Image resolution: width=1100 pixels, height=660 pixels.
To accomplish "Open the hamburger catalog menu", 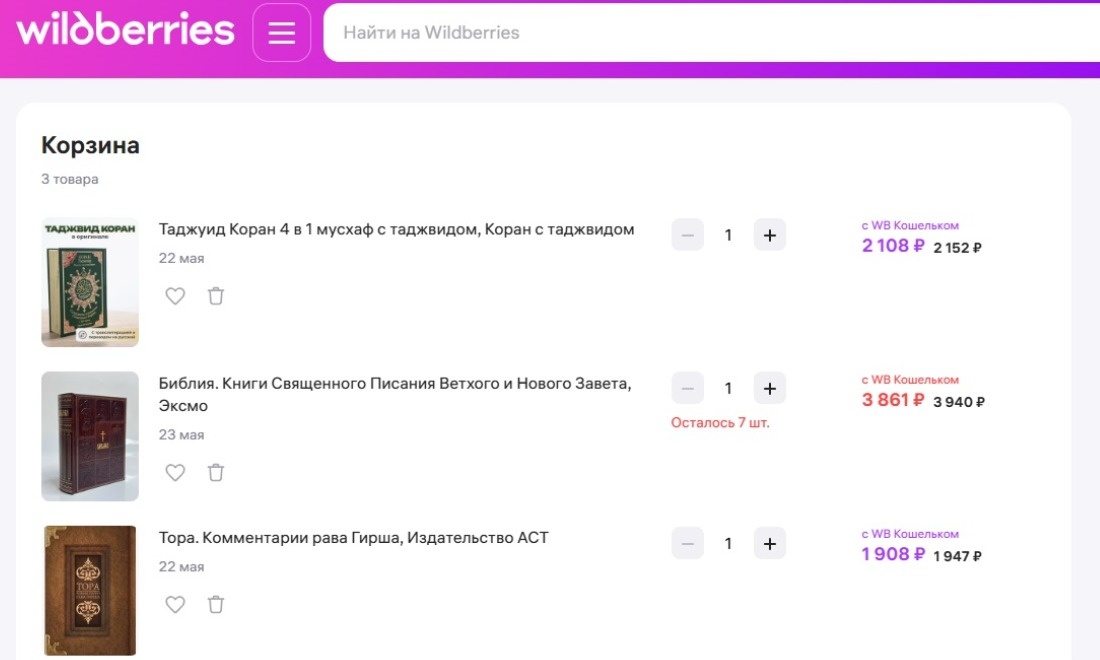I will coord(281,32).
